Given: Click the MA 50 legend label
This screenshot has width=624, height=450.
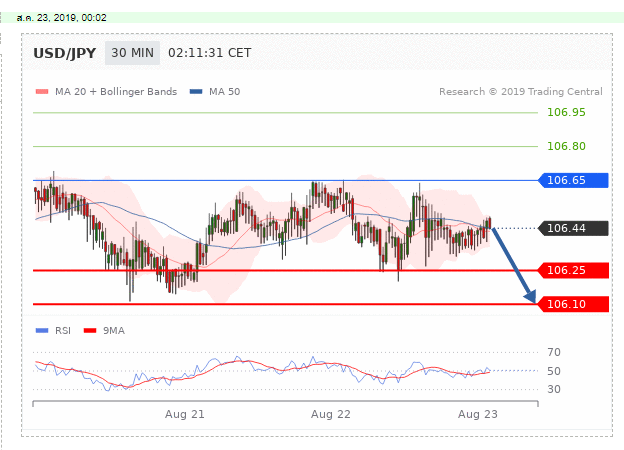Looking at the screenshot, I should (224, 92).
